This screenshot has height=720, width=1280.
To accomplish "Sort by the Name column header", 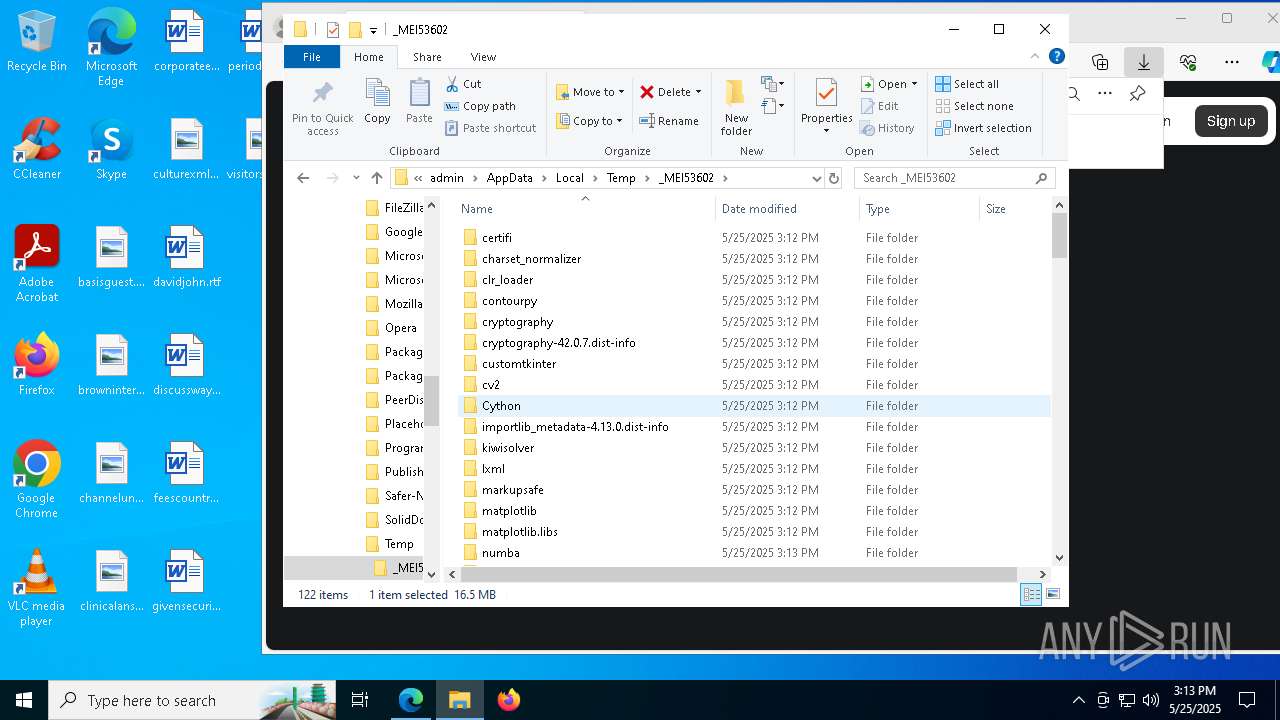I will point(585,209).
